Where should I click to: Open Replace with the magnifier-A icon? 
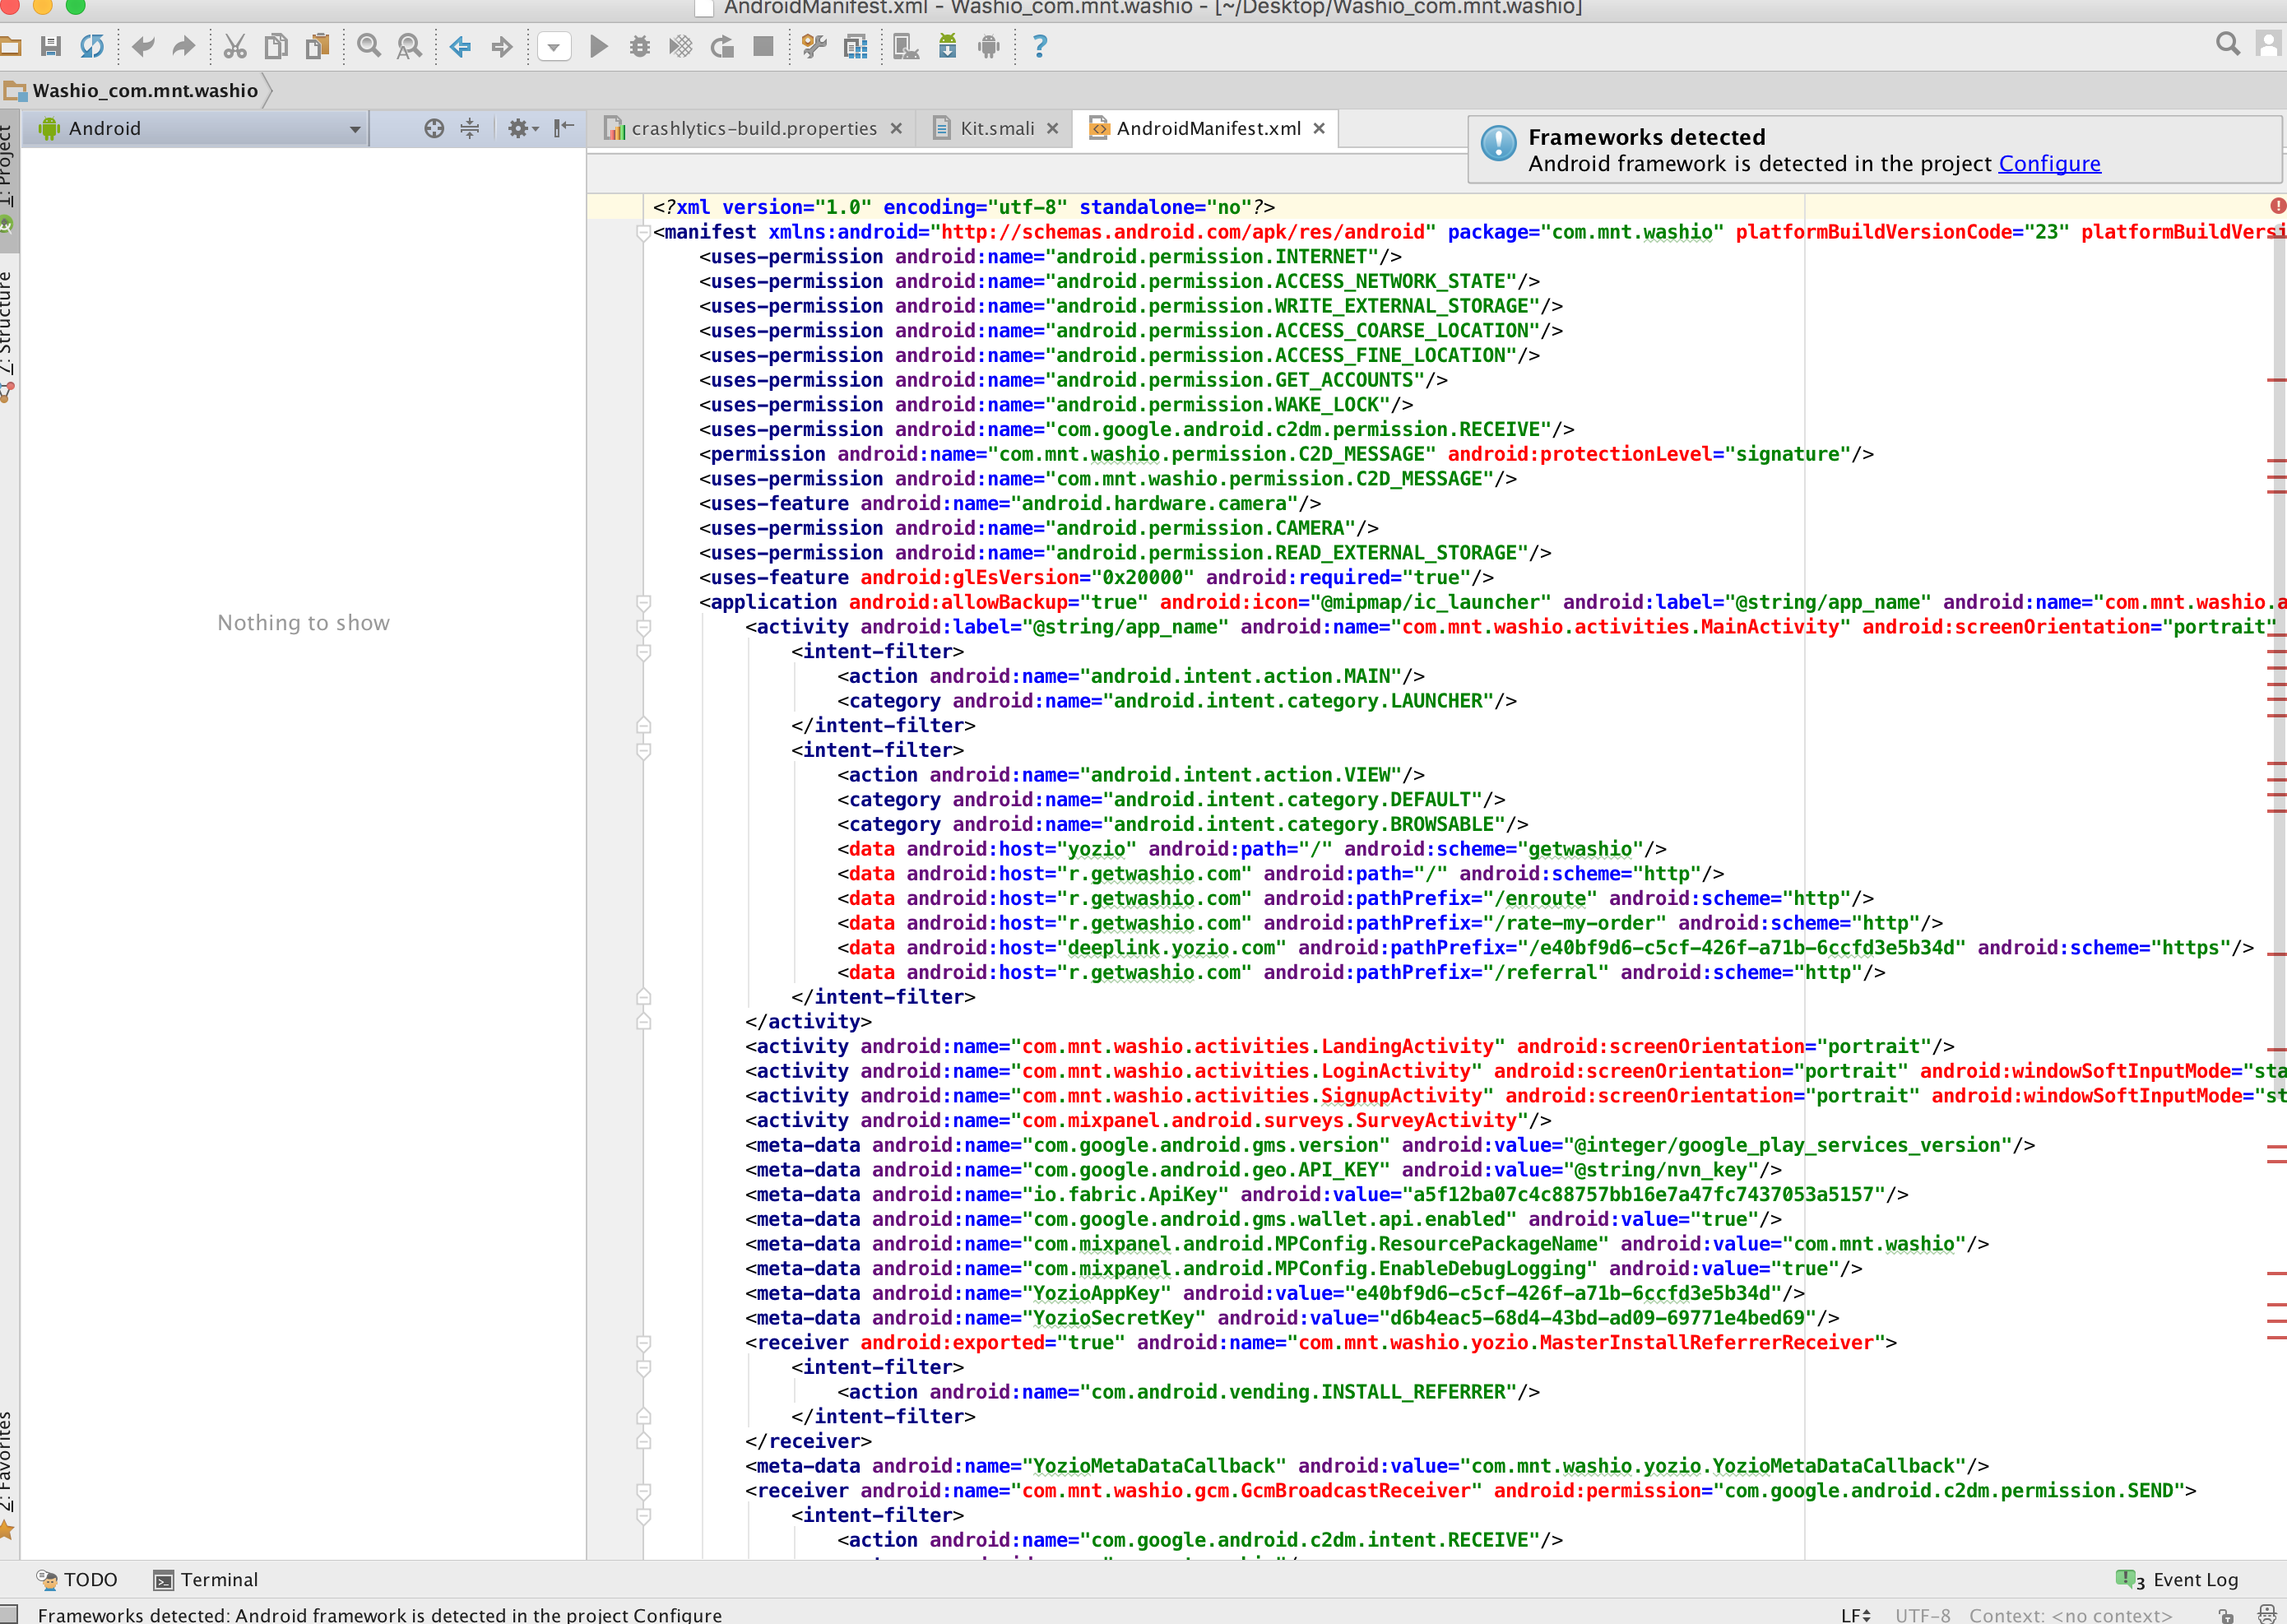click(x=409, y=46)
